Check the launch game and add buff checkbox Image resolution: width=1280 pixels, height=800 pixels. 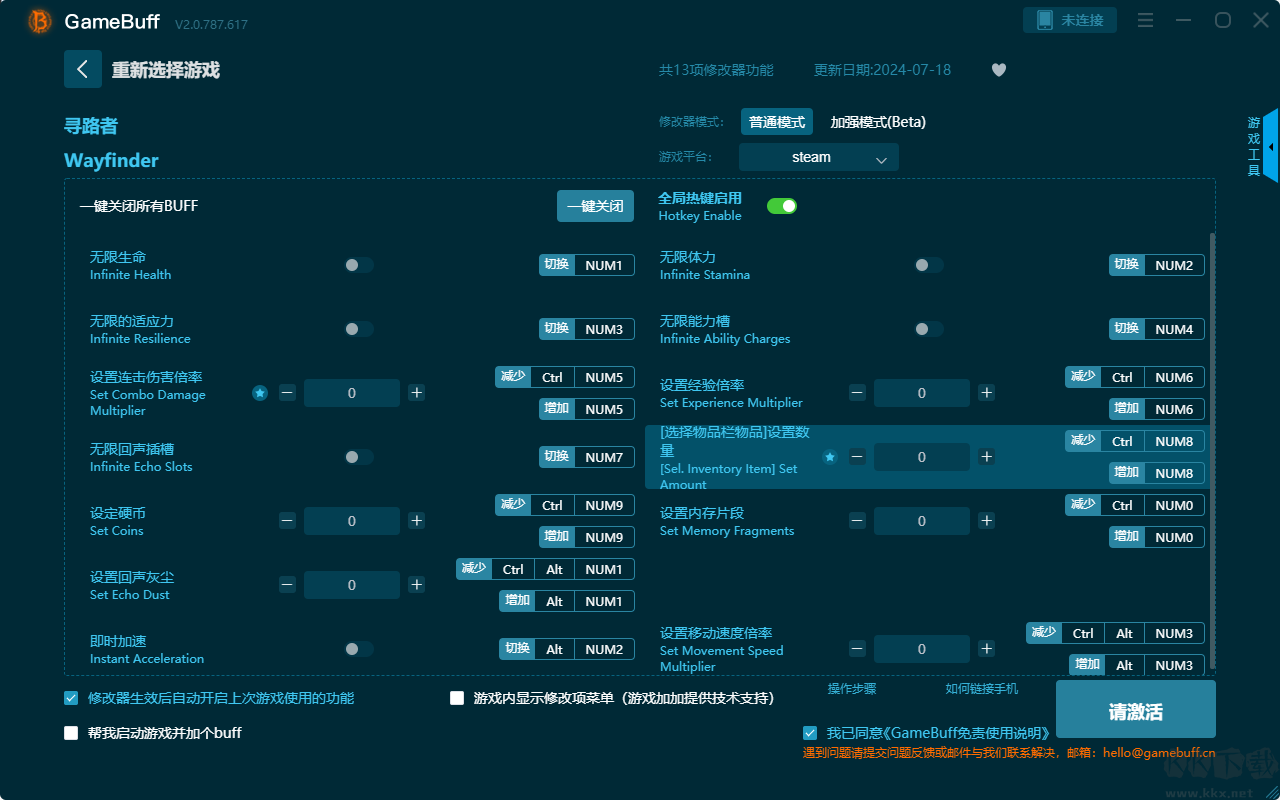pyautogui.click(x=71, y=733)
